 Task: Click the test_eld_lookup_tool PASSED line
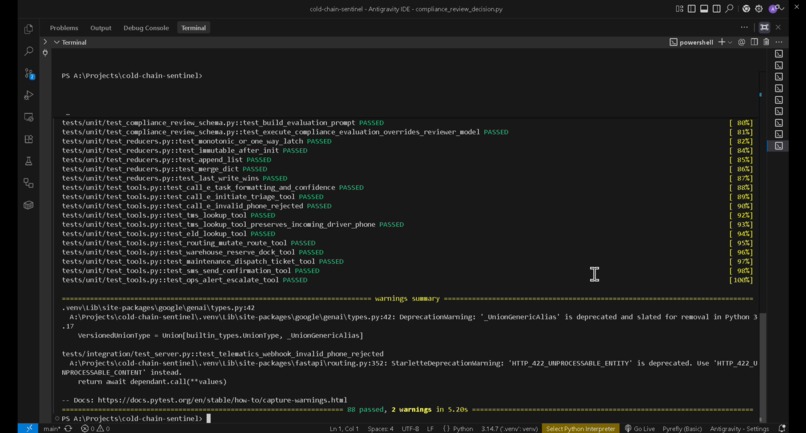coord(169,233)
